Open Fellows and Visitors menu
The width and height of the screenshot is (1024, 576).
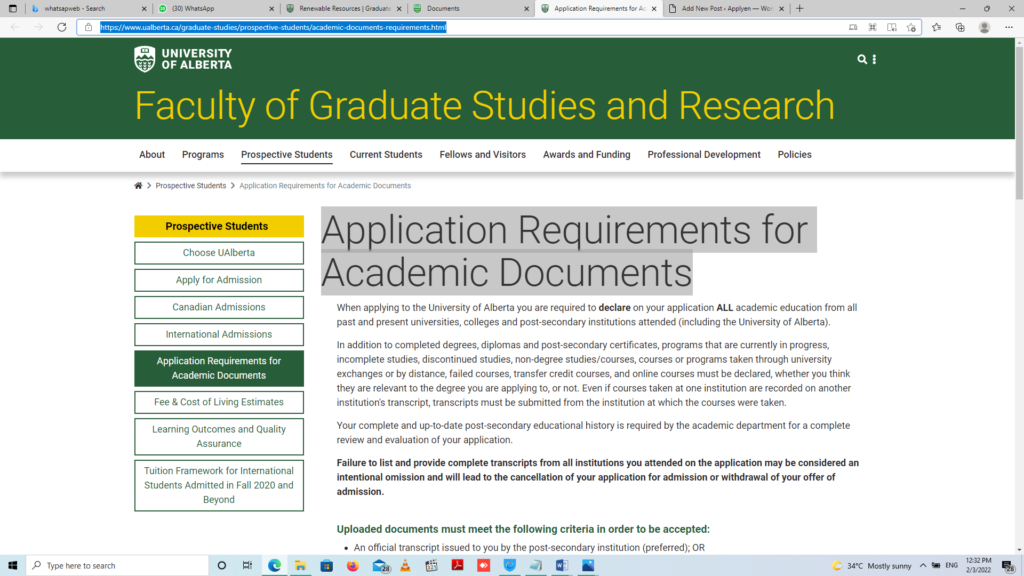pyautogui.click(x=483, y=155)
